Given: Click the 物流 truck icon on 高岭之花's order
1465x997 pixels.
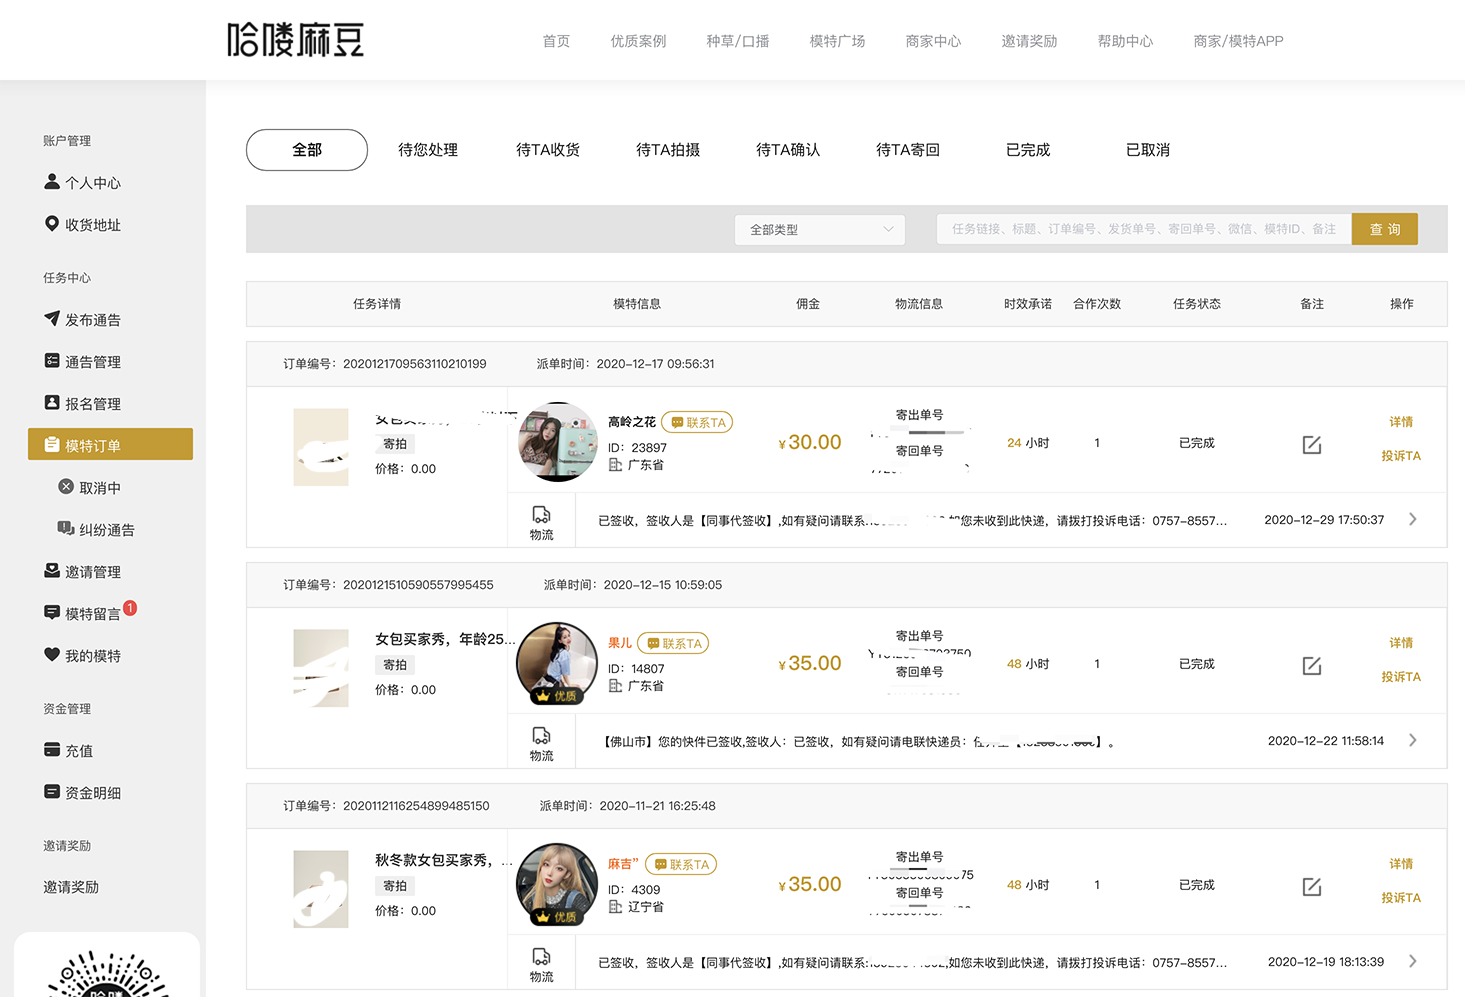Looking at the screenshot, I should coord(541,520).
